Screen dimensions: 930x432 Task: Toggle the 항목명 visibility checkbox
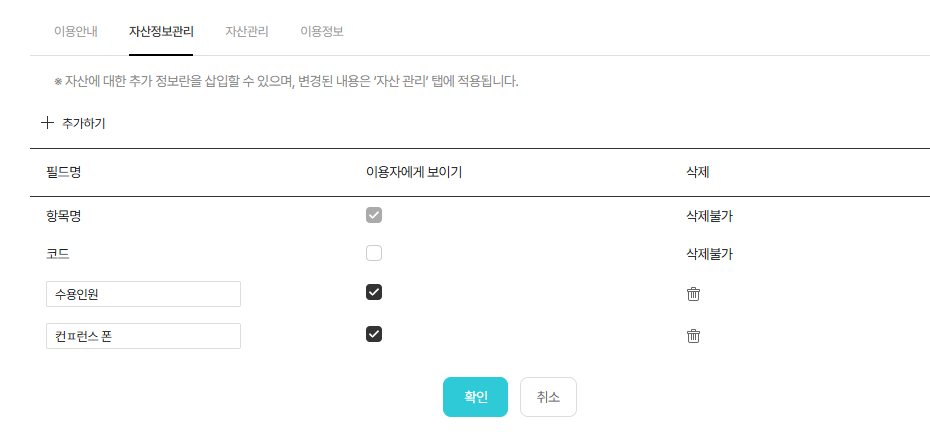pos(374,215)
